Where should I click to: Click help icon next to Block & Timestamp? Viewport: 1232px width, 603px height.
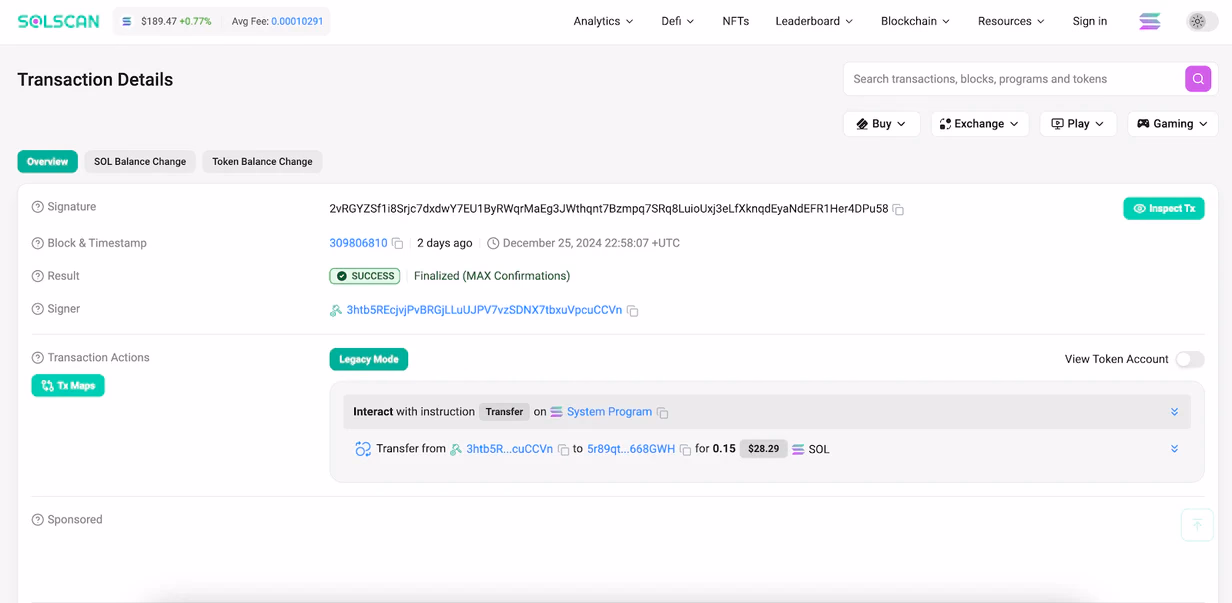[x=38, y=243]
